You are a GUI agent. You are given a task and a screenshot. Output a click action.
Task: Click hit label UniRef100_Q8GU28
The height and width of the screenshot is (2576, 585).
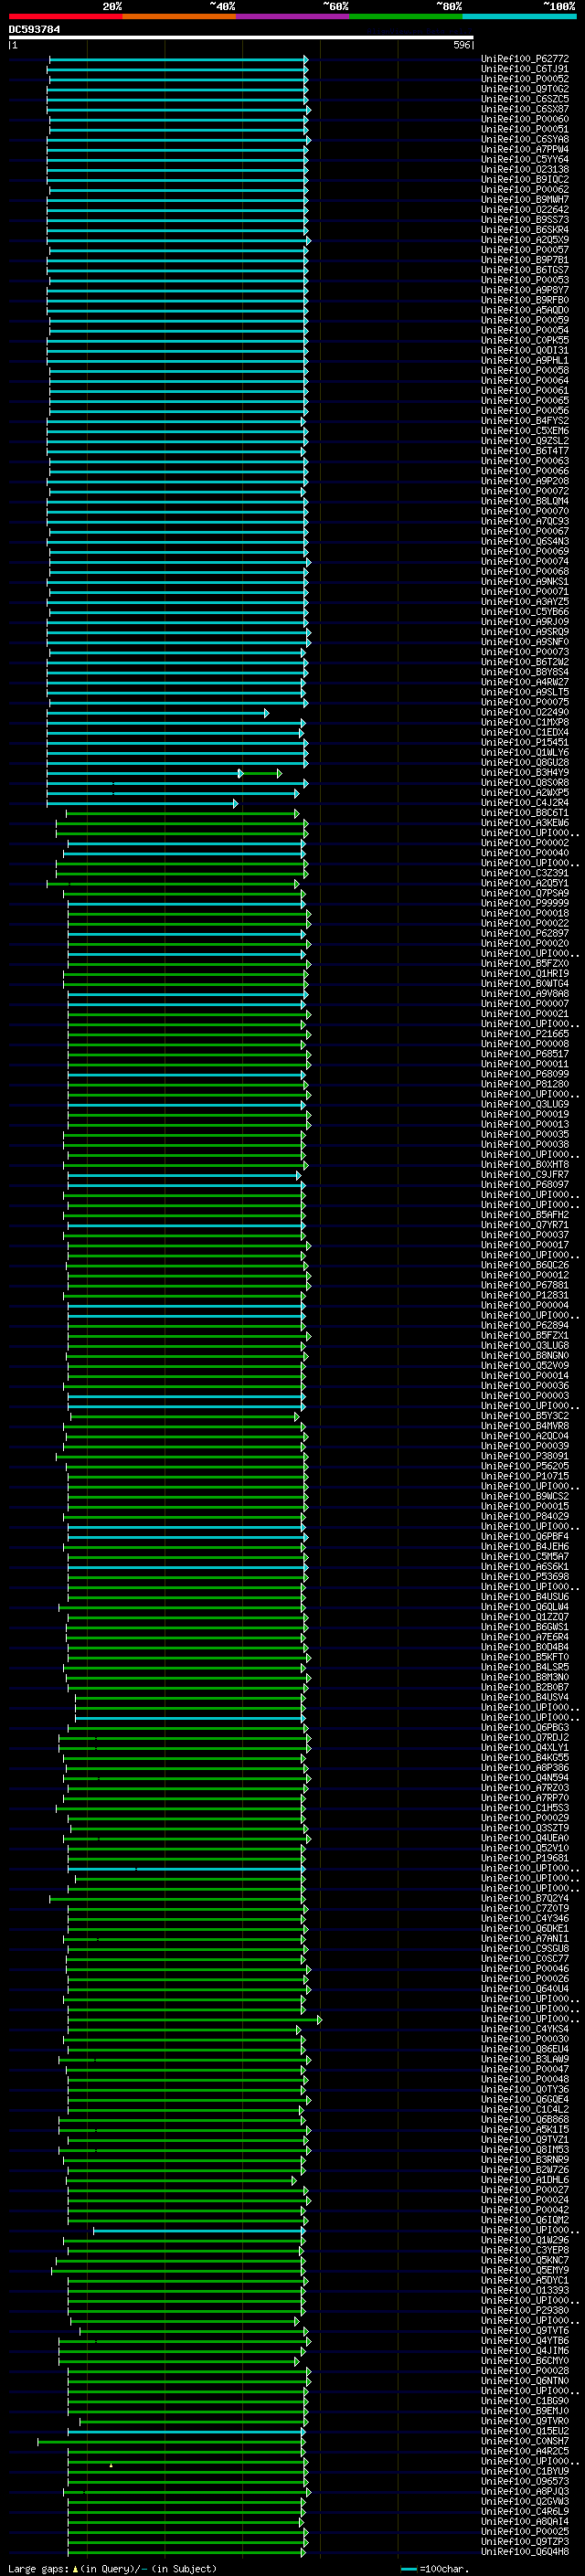(x=525, y=762)
